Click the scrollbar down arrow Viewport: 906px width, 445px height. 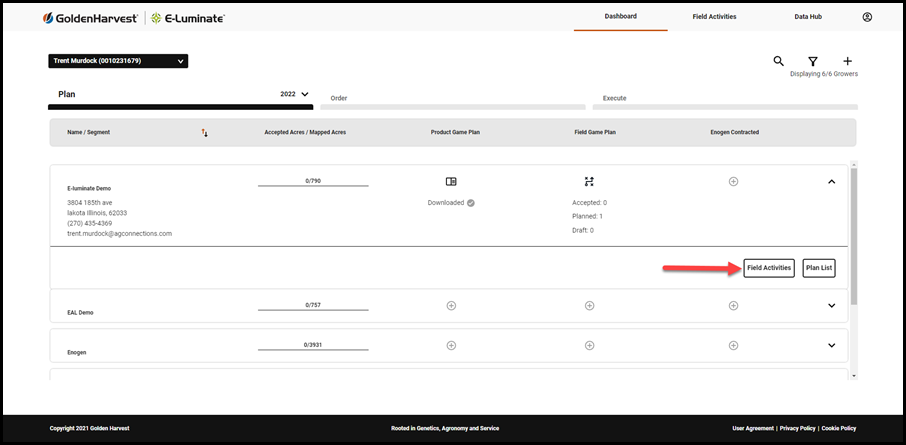(x=854, y=376)
